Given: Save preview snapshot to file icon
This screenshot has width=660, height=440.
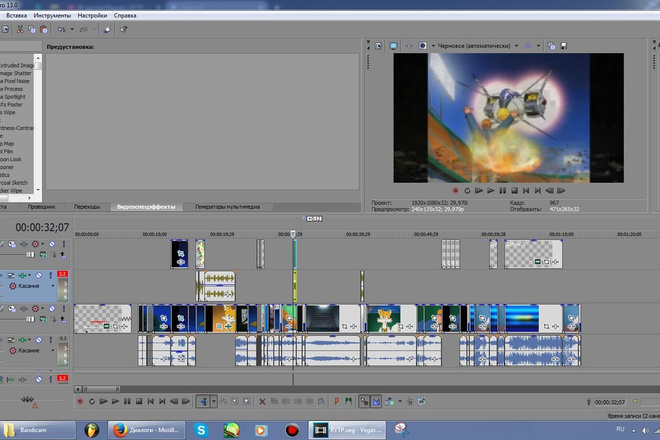Looking at the screenshot, I should tap(564, 46).
